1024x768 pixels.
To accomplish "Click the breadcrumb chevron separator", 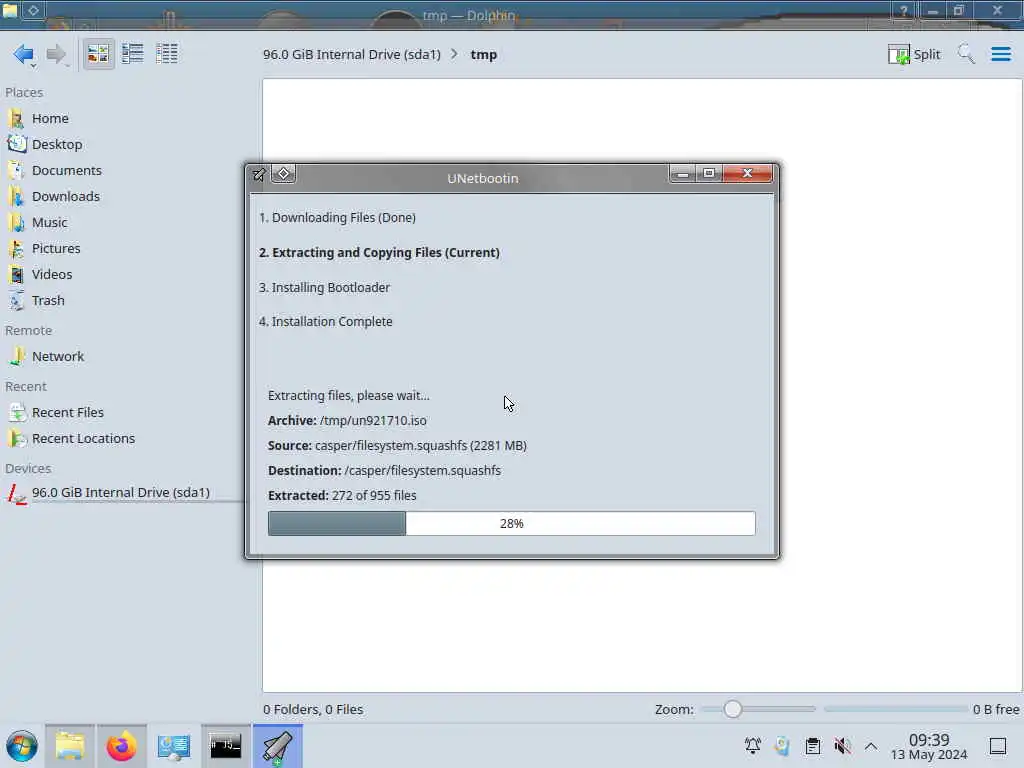I will (455, 54).
